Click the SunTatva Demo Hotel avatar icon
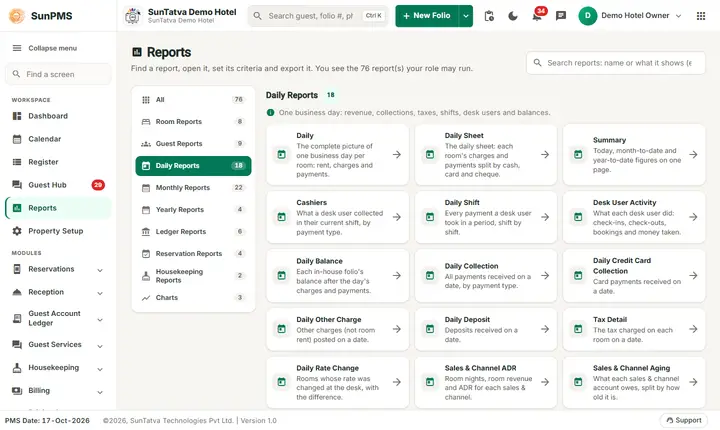720x430 pixels. (x=133, y=16)
